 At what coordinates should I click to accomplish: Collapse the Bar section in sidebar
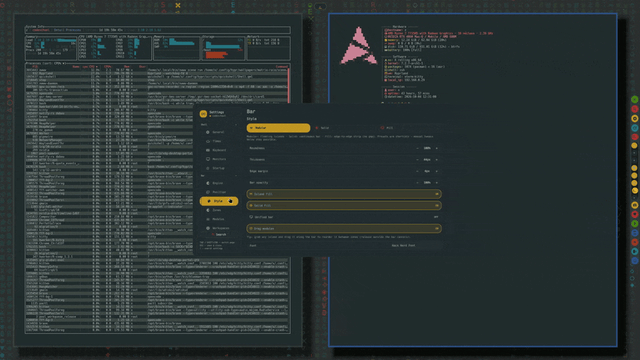point(236,176)
